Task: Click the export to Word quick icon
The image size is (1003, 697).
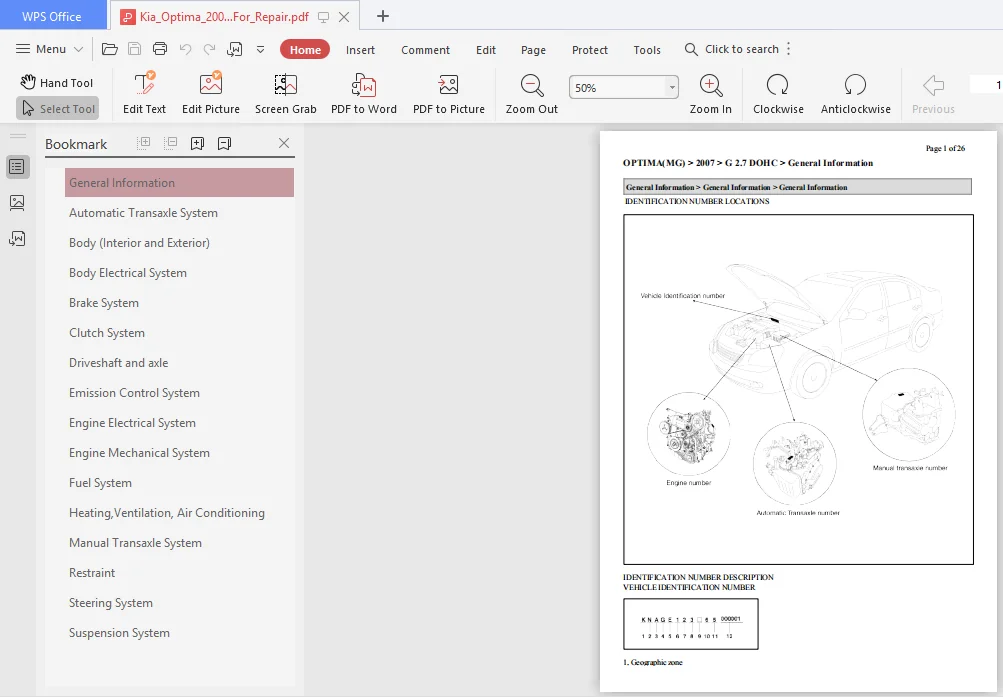Action: click(235, 49)
